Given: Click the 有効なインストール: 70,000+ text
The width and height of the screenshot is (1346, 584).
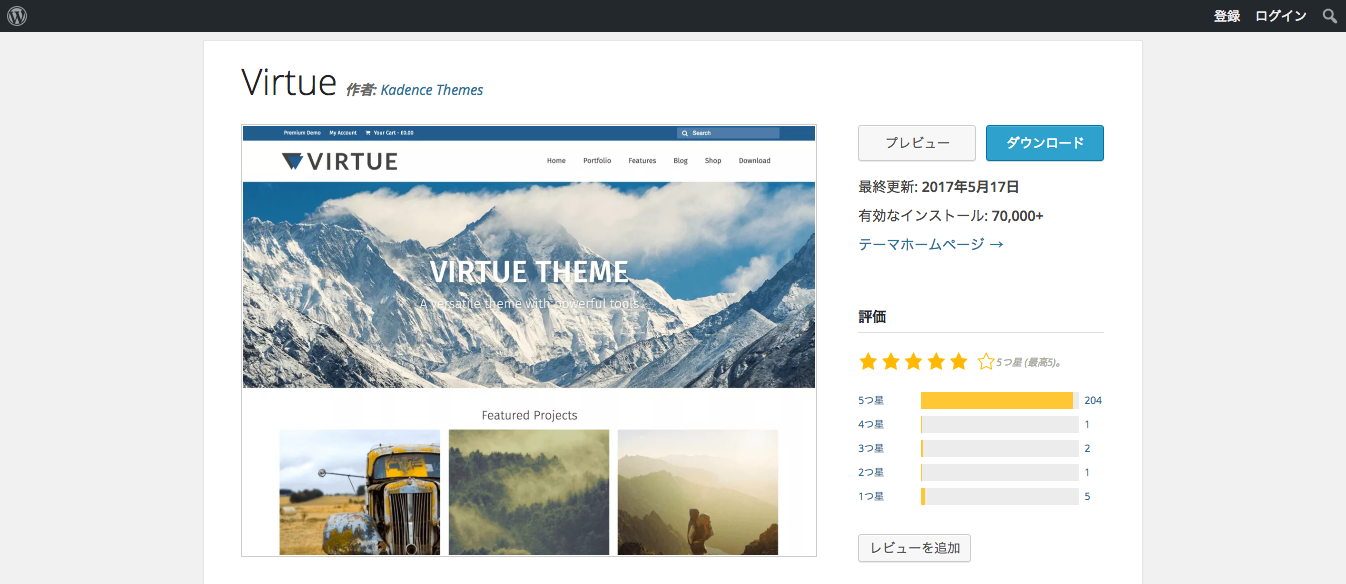Looking at the screenshot, I should point(951,216).
